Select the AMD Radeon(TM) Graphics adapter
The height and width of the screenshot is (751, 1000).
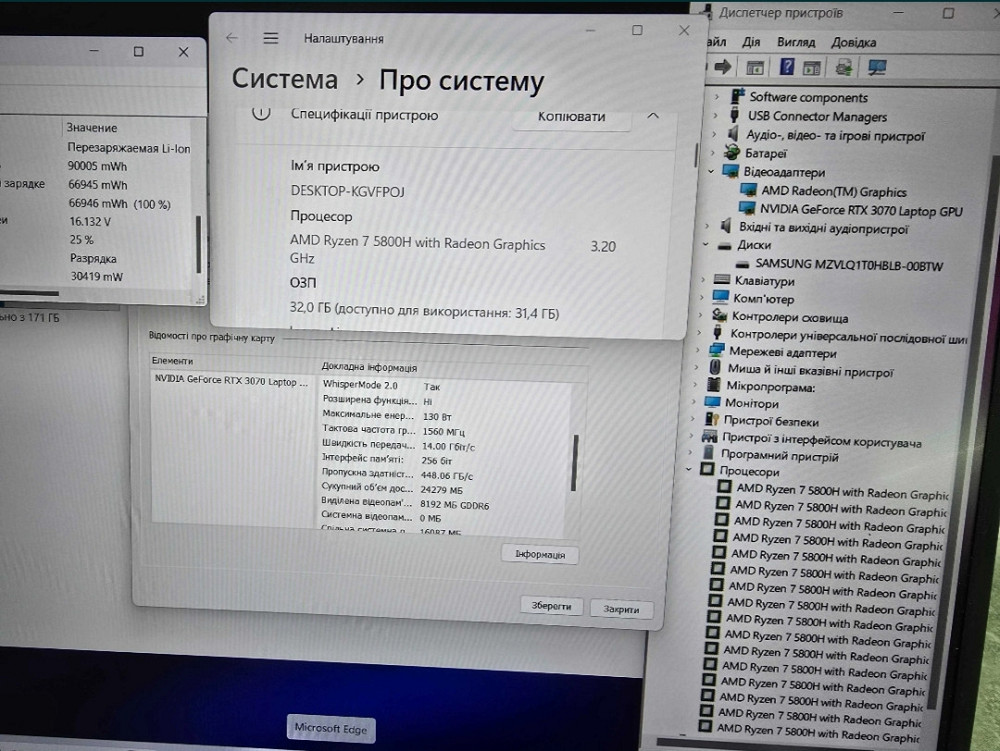(x=833, y=191)
